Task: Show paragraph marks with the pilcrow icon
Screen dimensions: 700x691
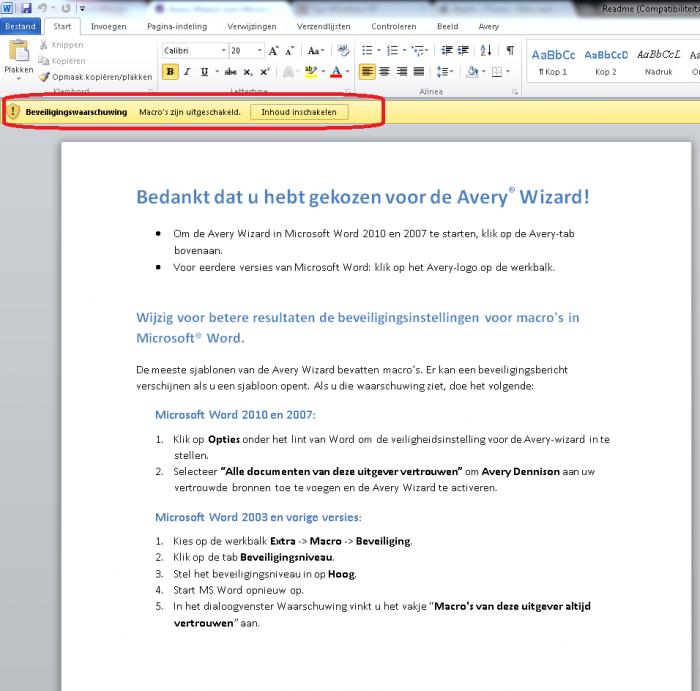Action: (x=509, y=50)
